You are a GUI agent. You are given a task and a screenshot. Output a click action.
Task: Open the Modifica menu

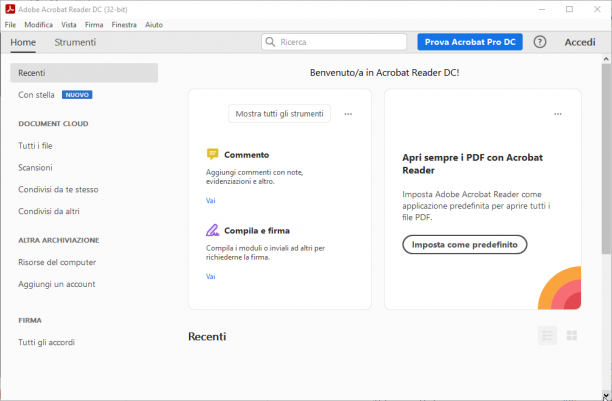pos(39,25)
